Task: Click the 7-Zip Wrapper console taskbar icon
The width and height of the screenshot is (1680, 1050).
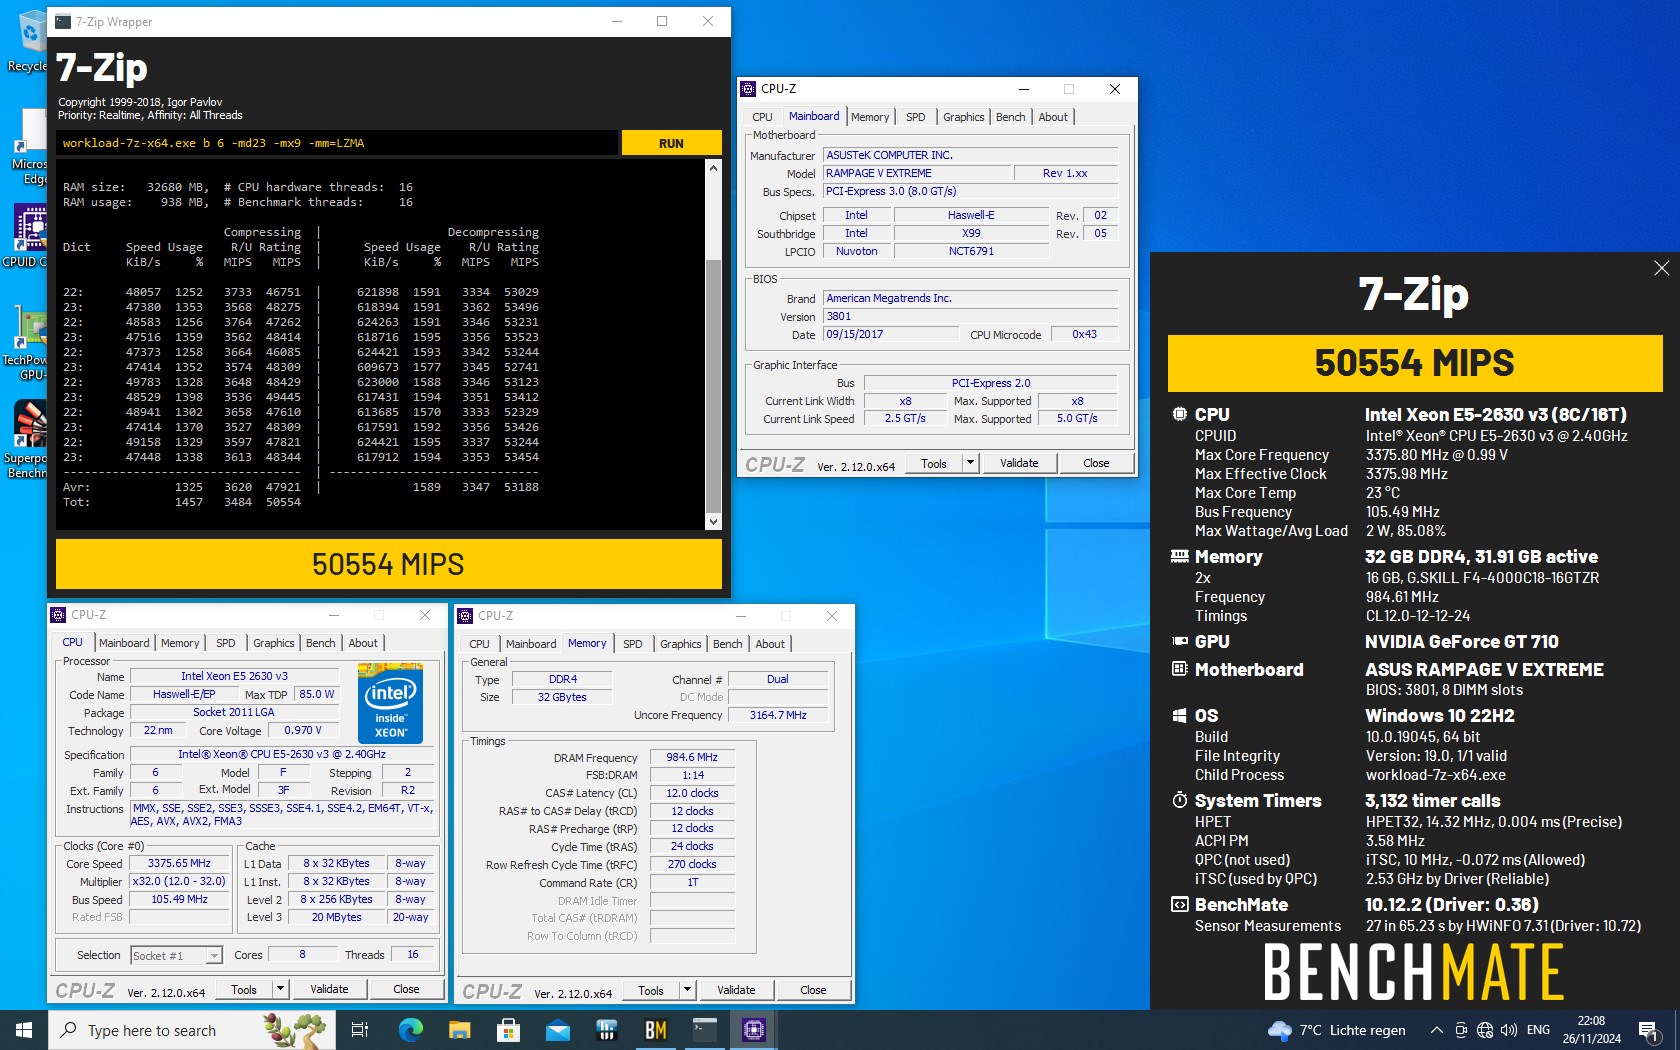Action: click(705, 1030)
